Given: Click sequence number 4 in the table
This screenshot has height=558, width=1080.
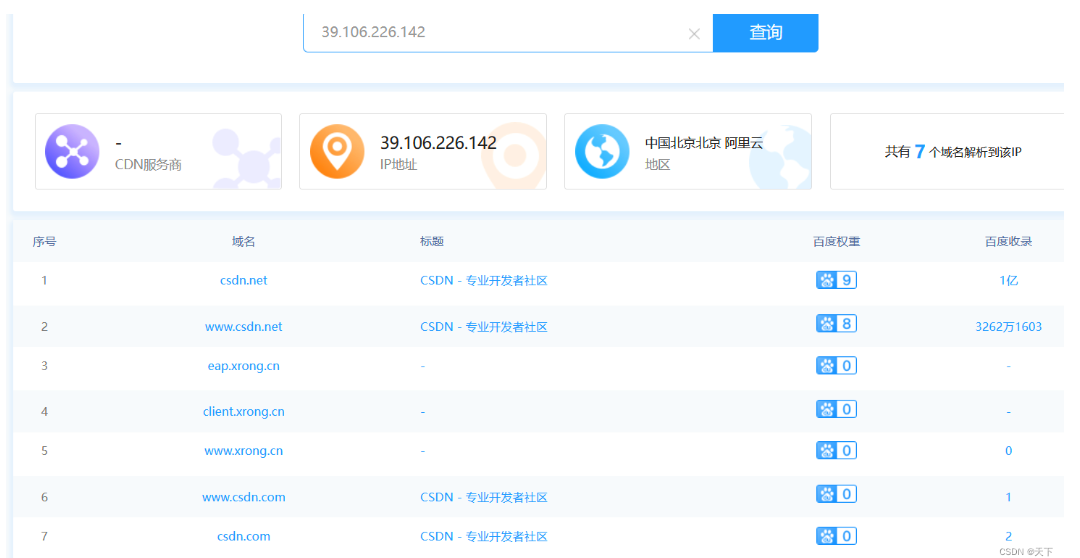Looking at the screenshot, I should coord(44,412).
